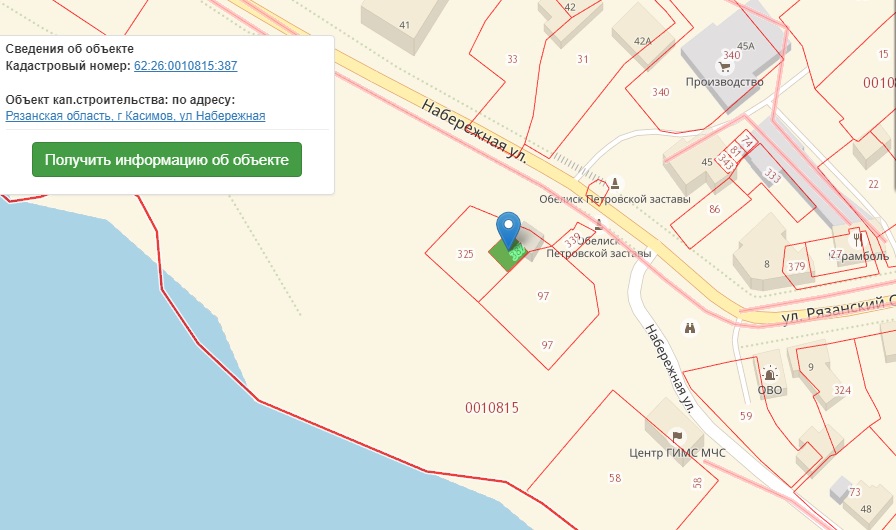Select parcel labeled 379

coord(797,266)
